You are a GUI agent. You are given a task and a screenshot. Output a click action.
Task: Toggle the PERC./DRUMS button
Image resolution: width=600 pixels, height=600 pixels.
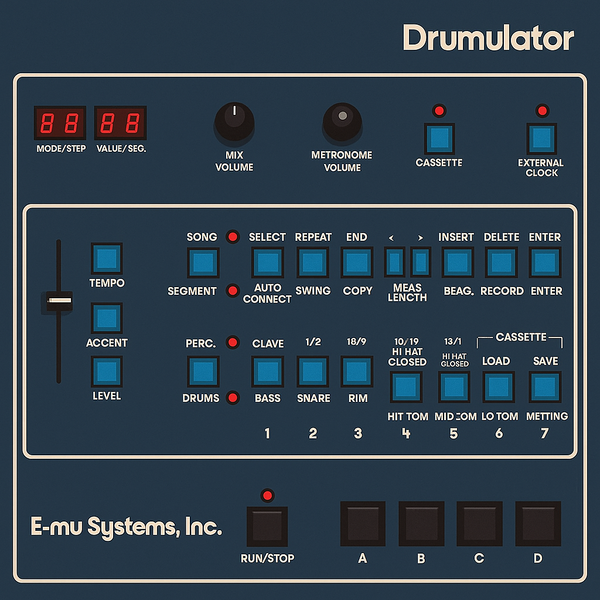pyautogui.click(x=203, y=372)
